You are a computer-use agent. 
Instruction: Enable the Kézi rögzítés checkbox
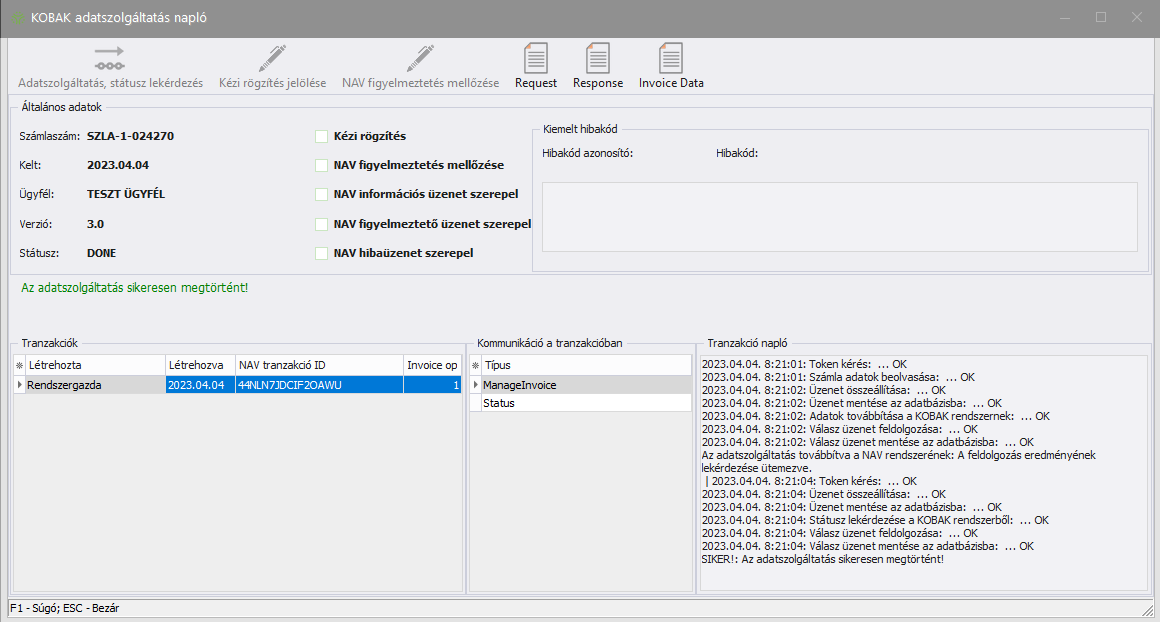tap(321, 136)
